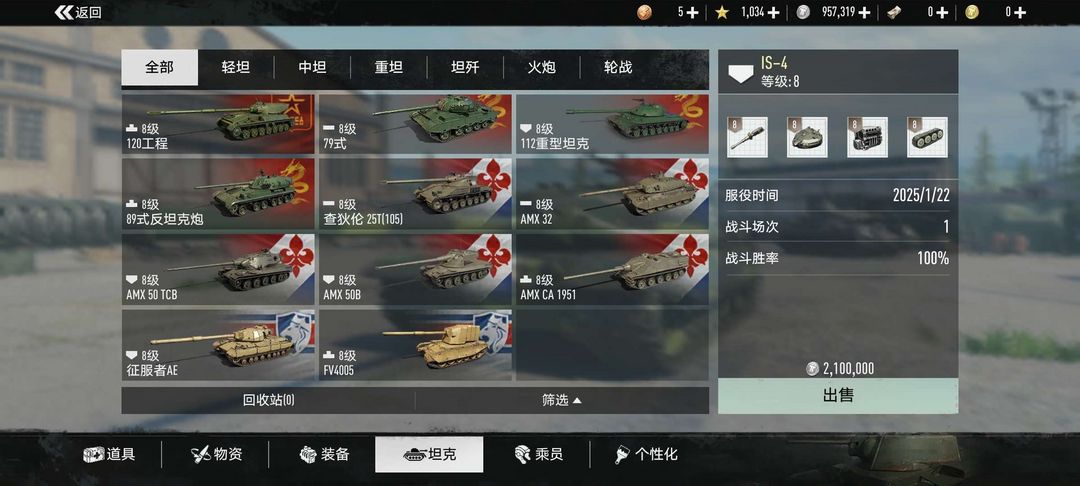
Task: Add silver next to 957,319
Action: click(x=864, y=12)
